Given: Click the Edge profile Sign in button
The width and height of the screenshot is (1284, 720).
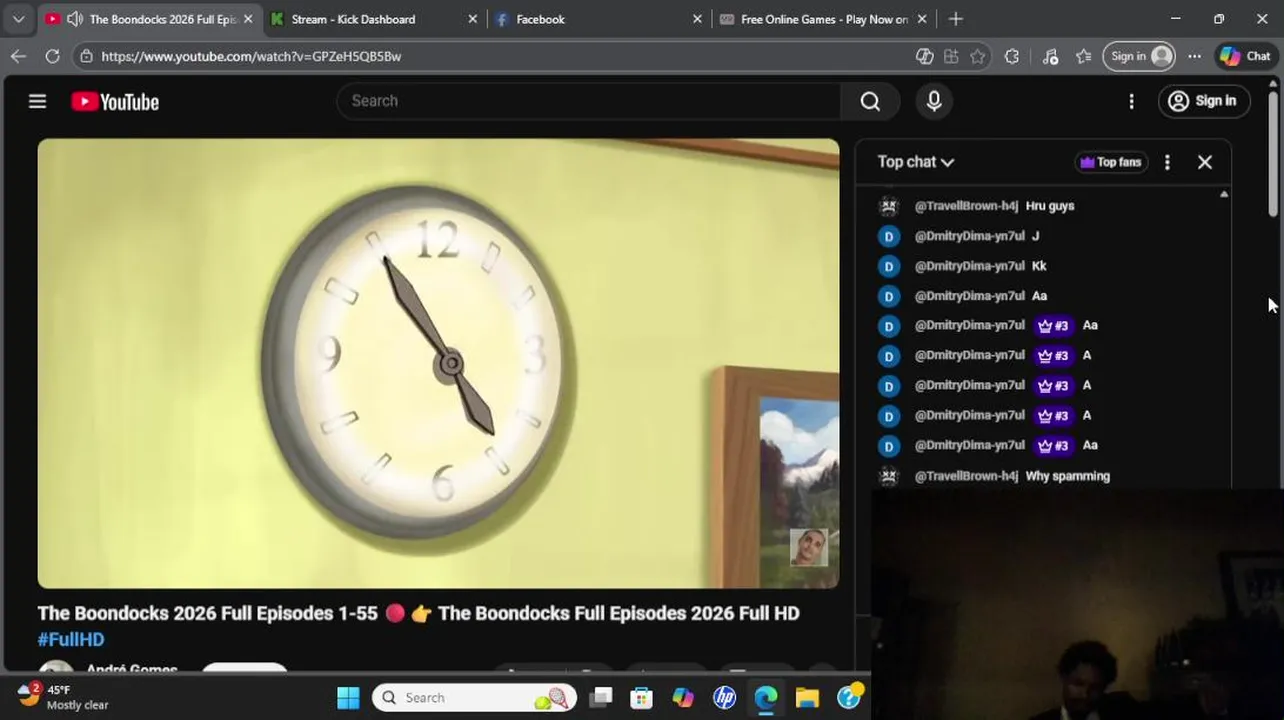Looking at the screenshot, I should tap(1139, 56).
